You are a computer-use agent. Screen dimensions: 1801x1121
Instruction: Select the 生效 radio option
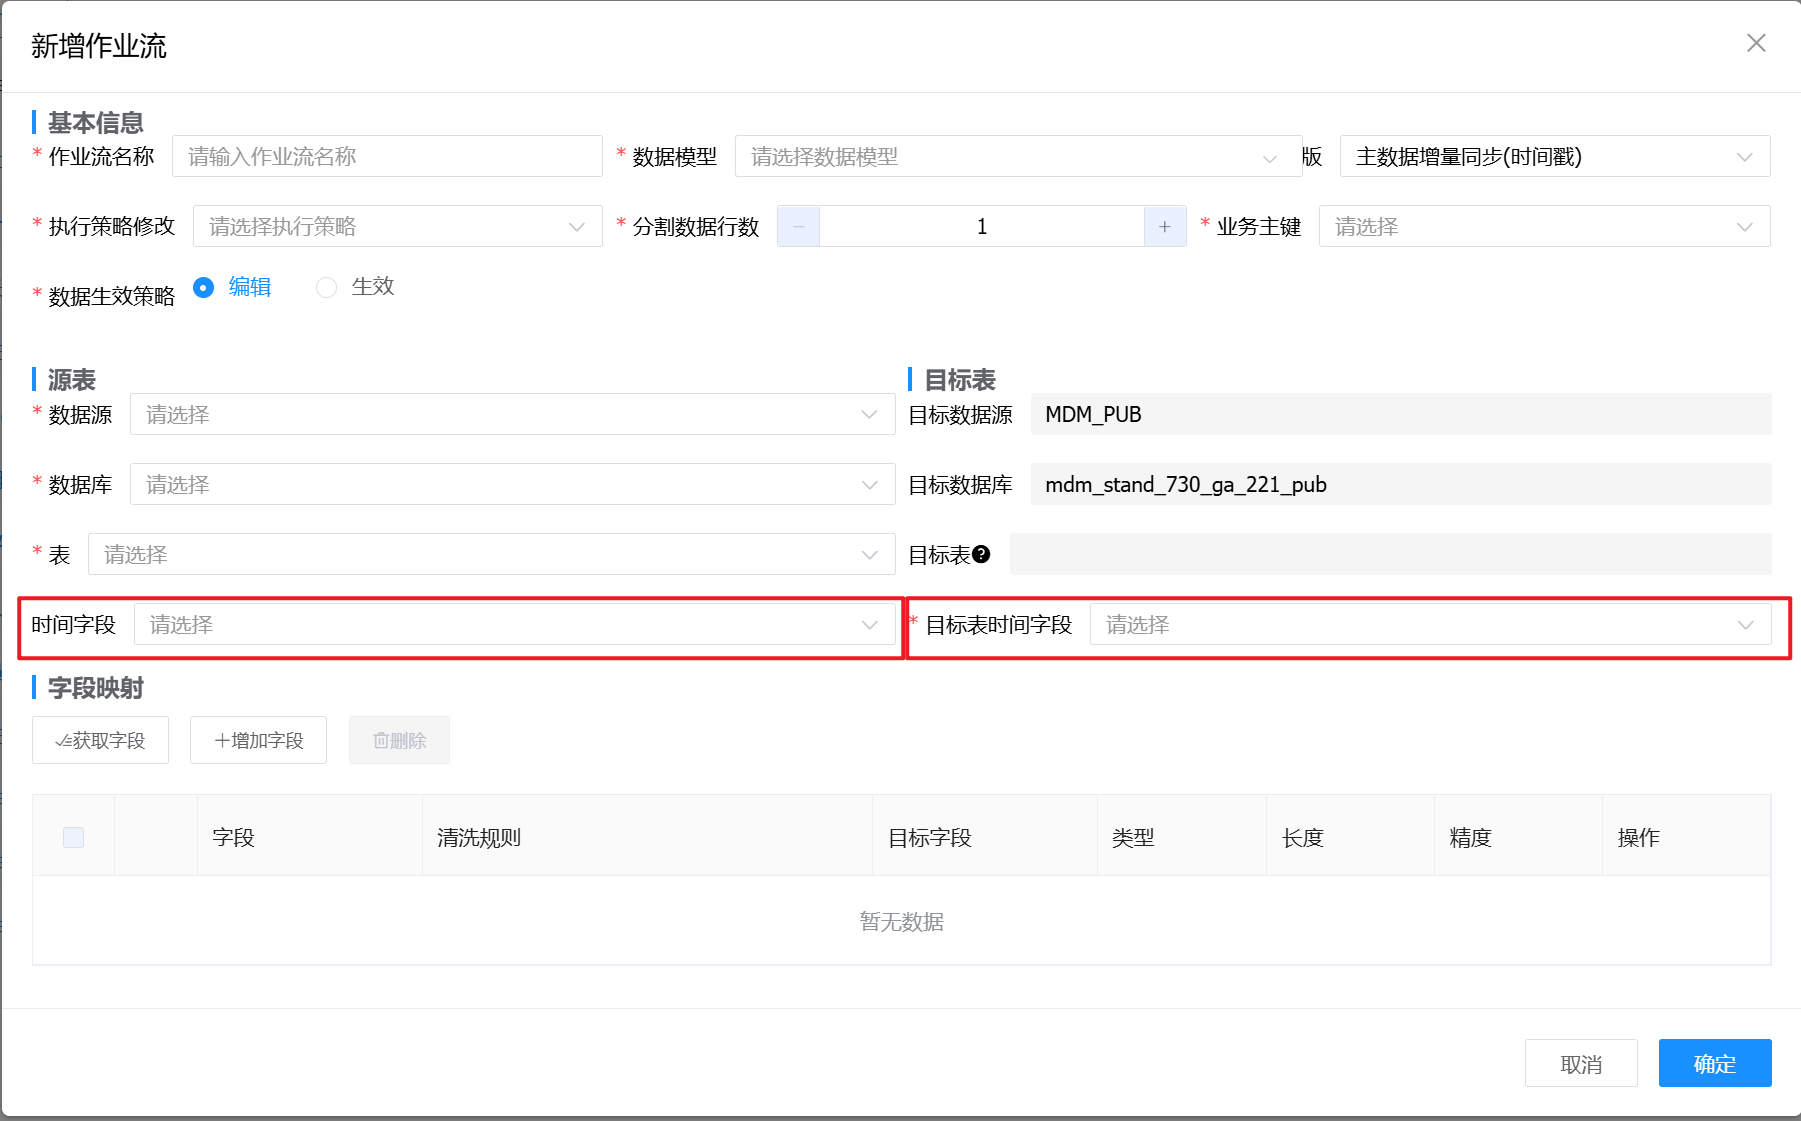(x=327, y=287)
